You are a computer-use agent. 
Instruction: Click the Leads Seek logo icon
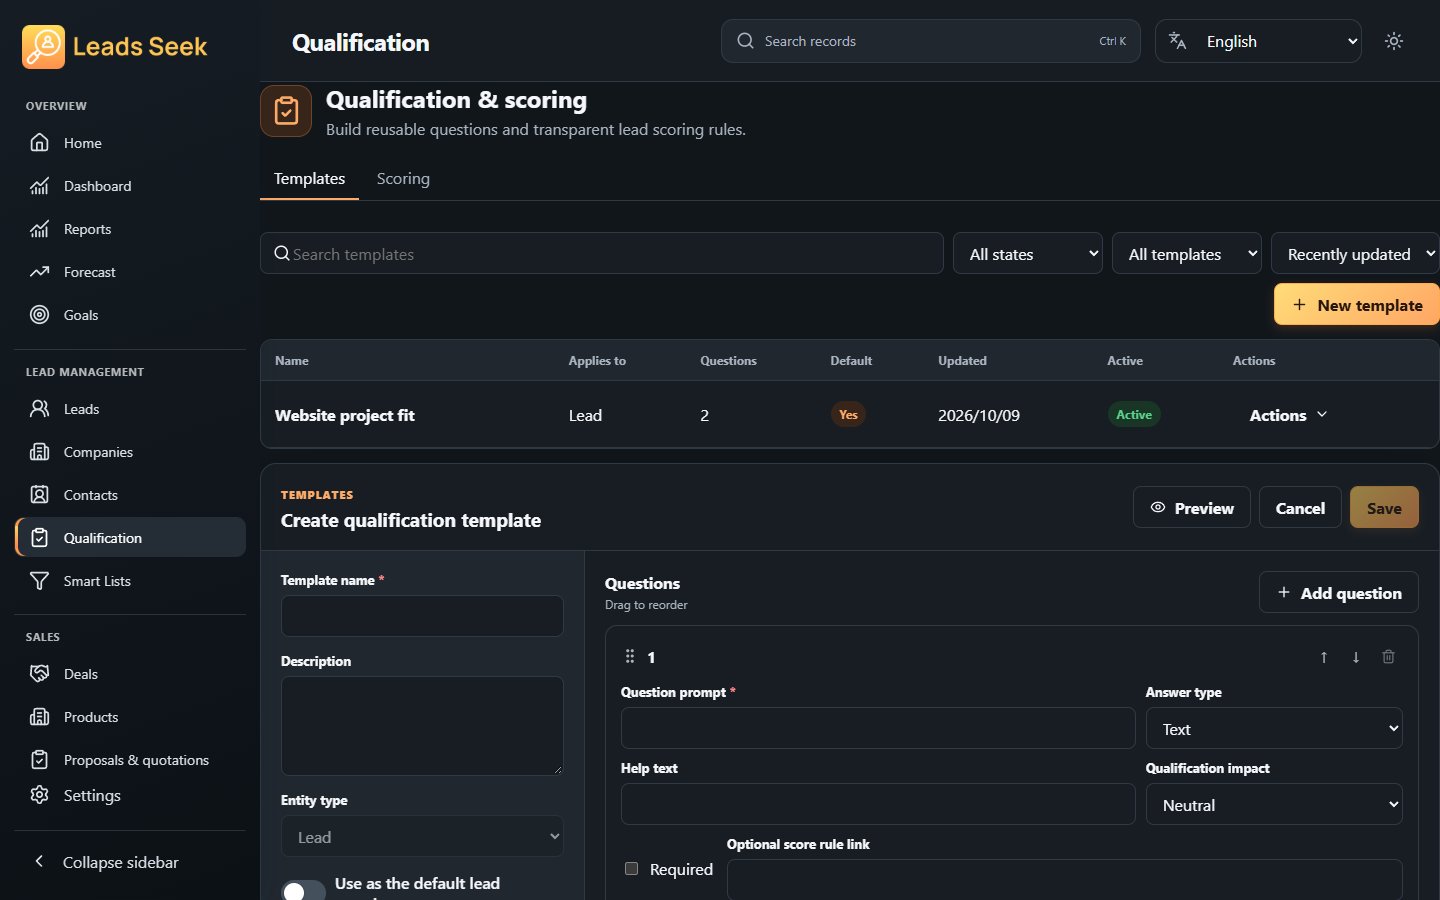(x=43, y=46)
